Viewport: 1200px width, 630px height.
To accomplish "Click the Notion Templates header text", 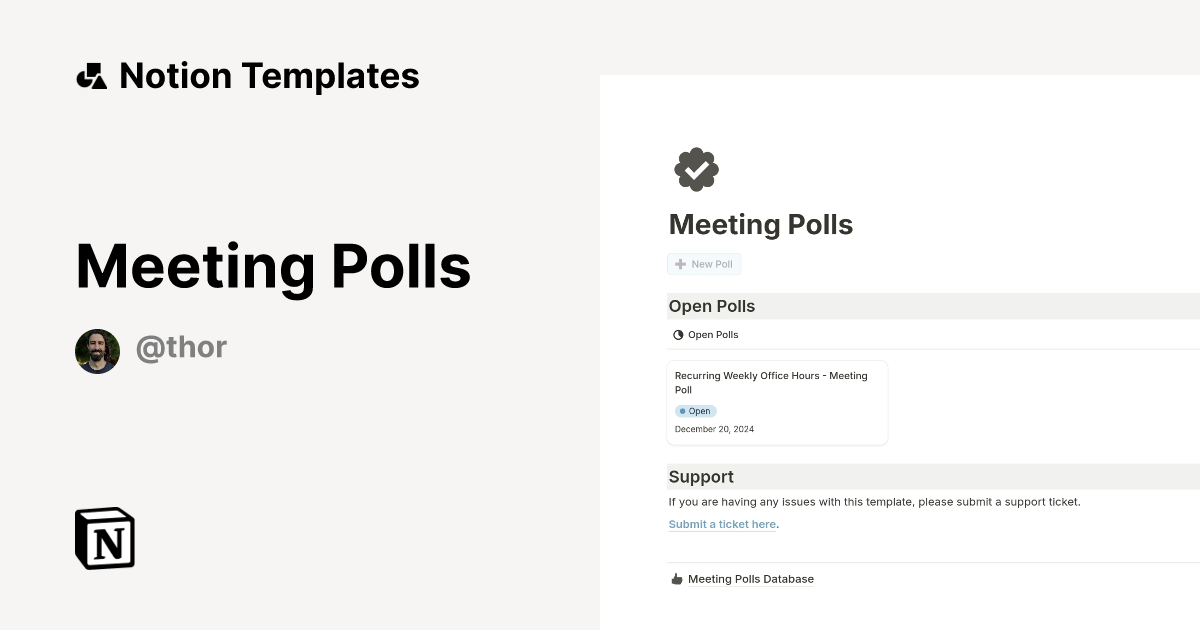I will (269, 75).
